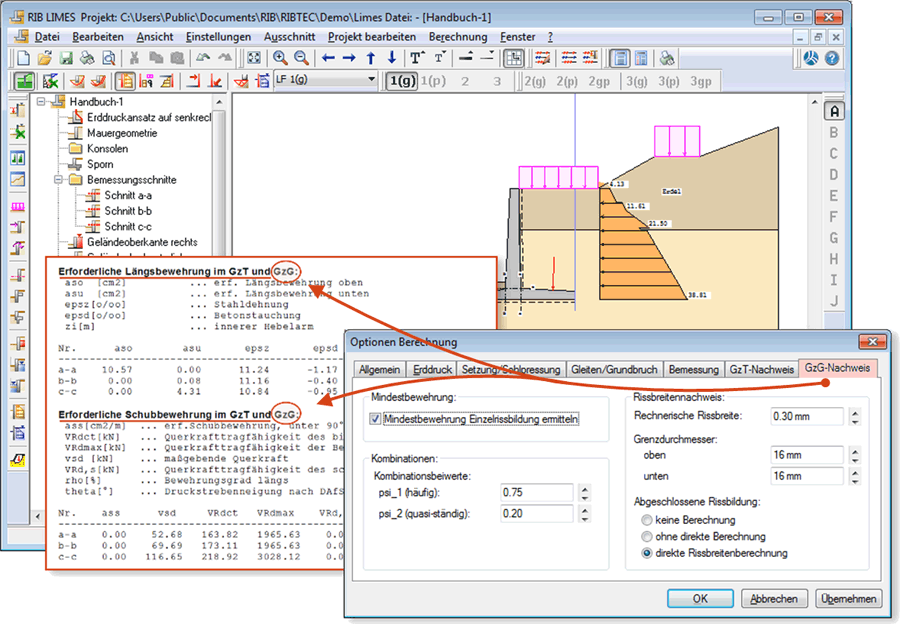900x624 pixels.
Task: Click the increase line thickness icon
Action: pos(466,58)
